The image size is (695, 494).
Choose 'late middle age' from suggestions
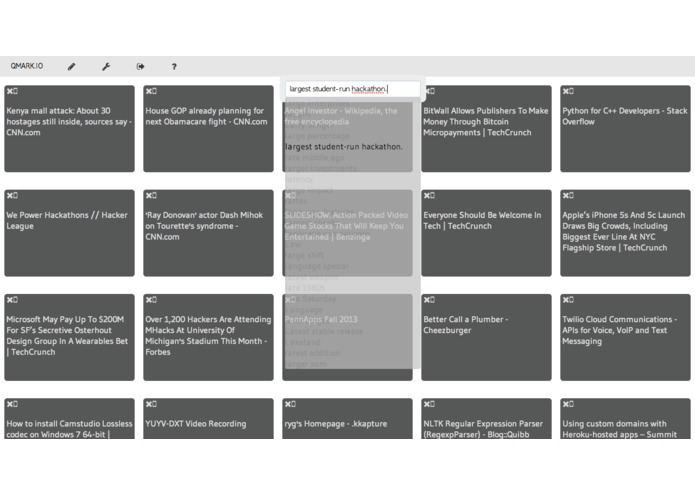click(x=314, y=158)
